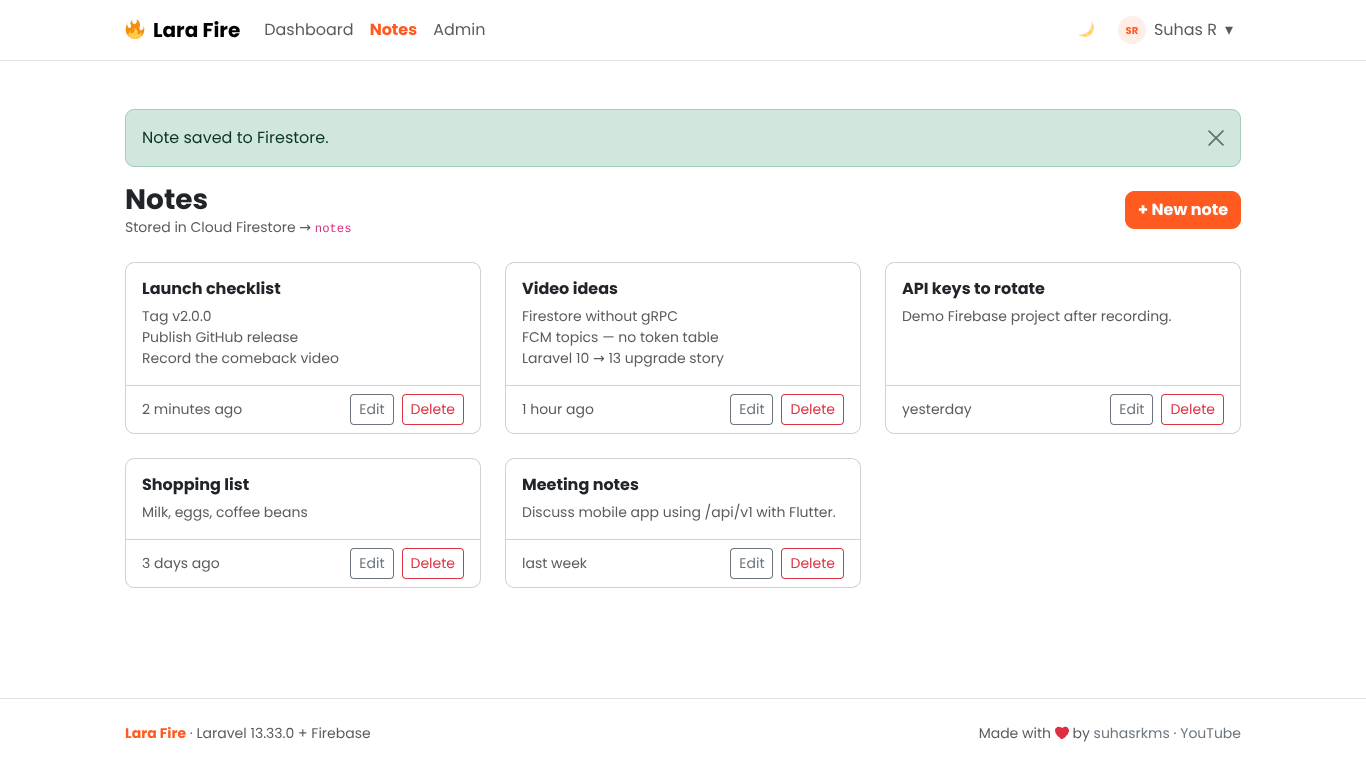
Task: Click the 'Notes' page heading
Action: (x=166, y=199)
